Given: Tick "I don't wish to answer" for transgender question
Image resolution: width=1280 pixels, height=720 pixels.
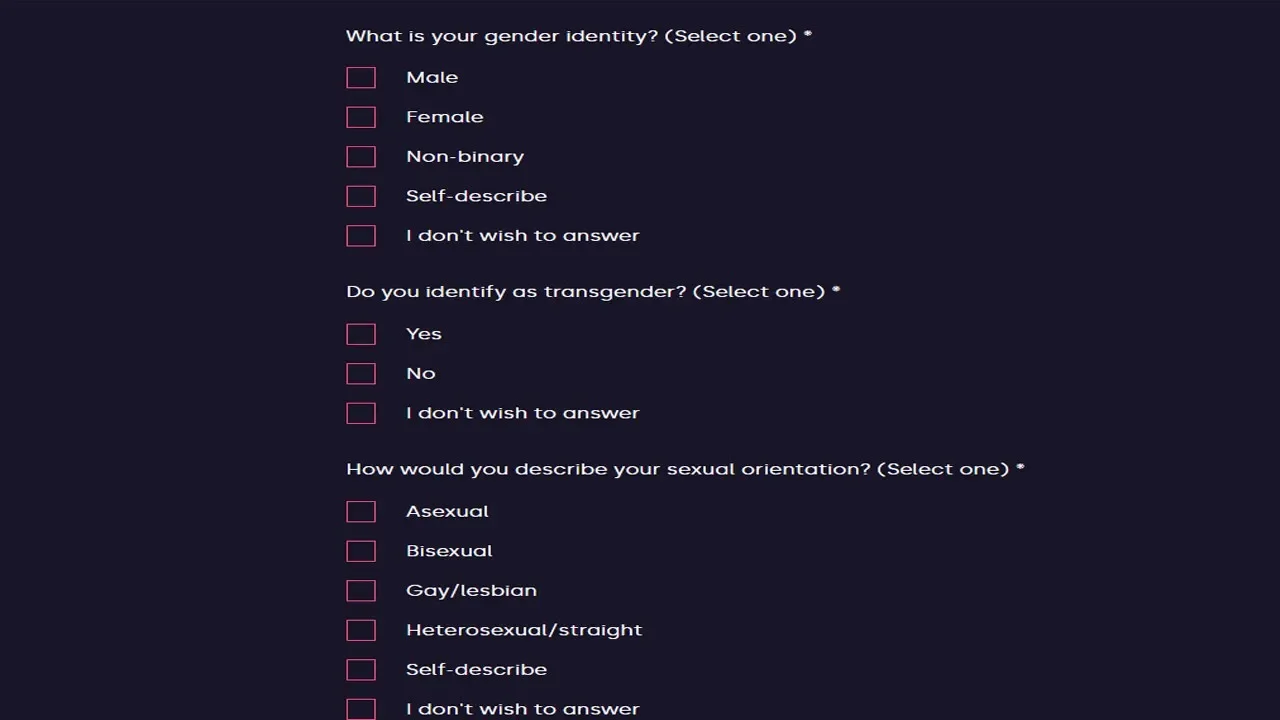Looking at the screenshot, I should [361, 413].
